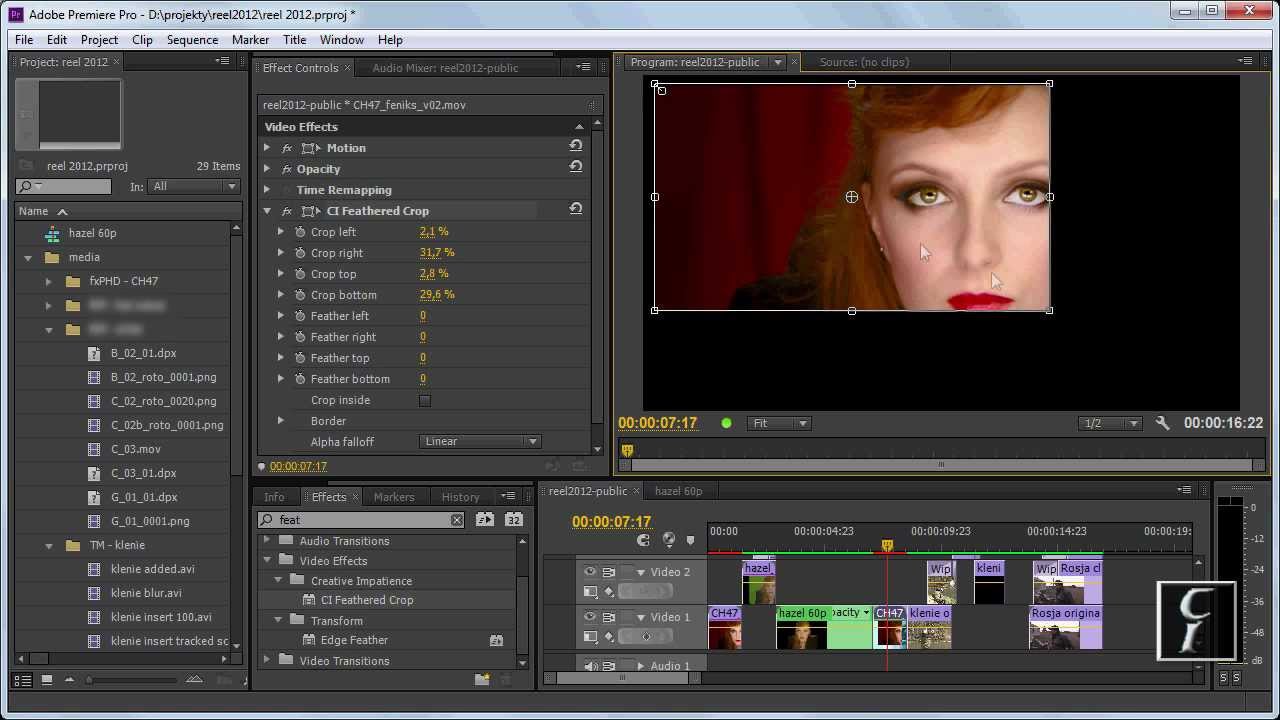1280x720 pixels.
Task: Toggle animation stopwatch for Crop bottom
Action: tap(300, 295)
